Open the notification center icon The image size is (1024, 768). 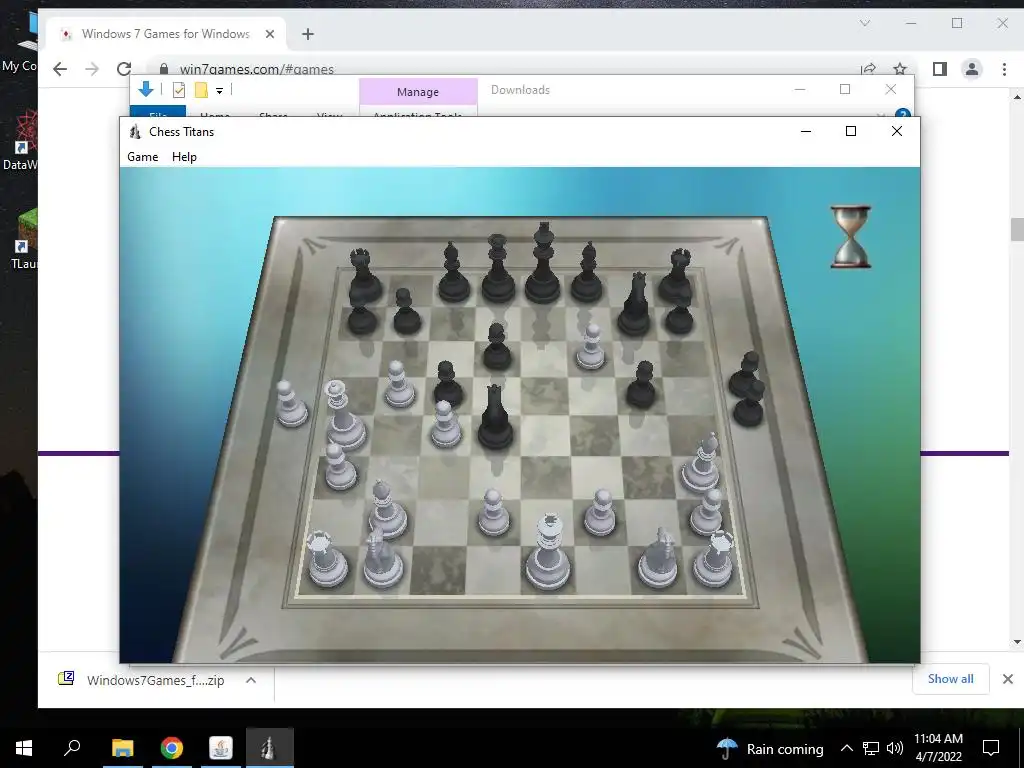click(991, 748)
